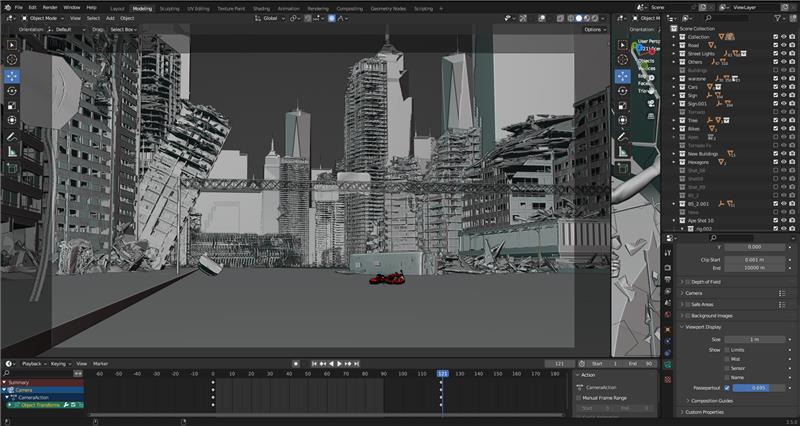Uncheck the Passepartout checkbox

pyautogui.click(x=727, y=388)
